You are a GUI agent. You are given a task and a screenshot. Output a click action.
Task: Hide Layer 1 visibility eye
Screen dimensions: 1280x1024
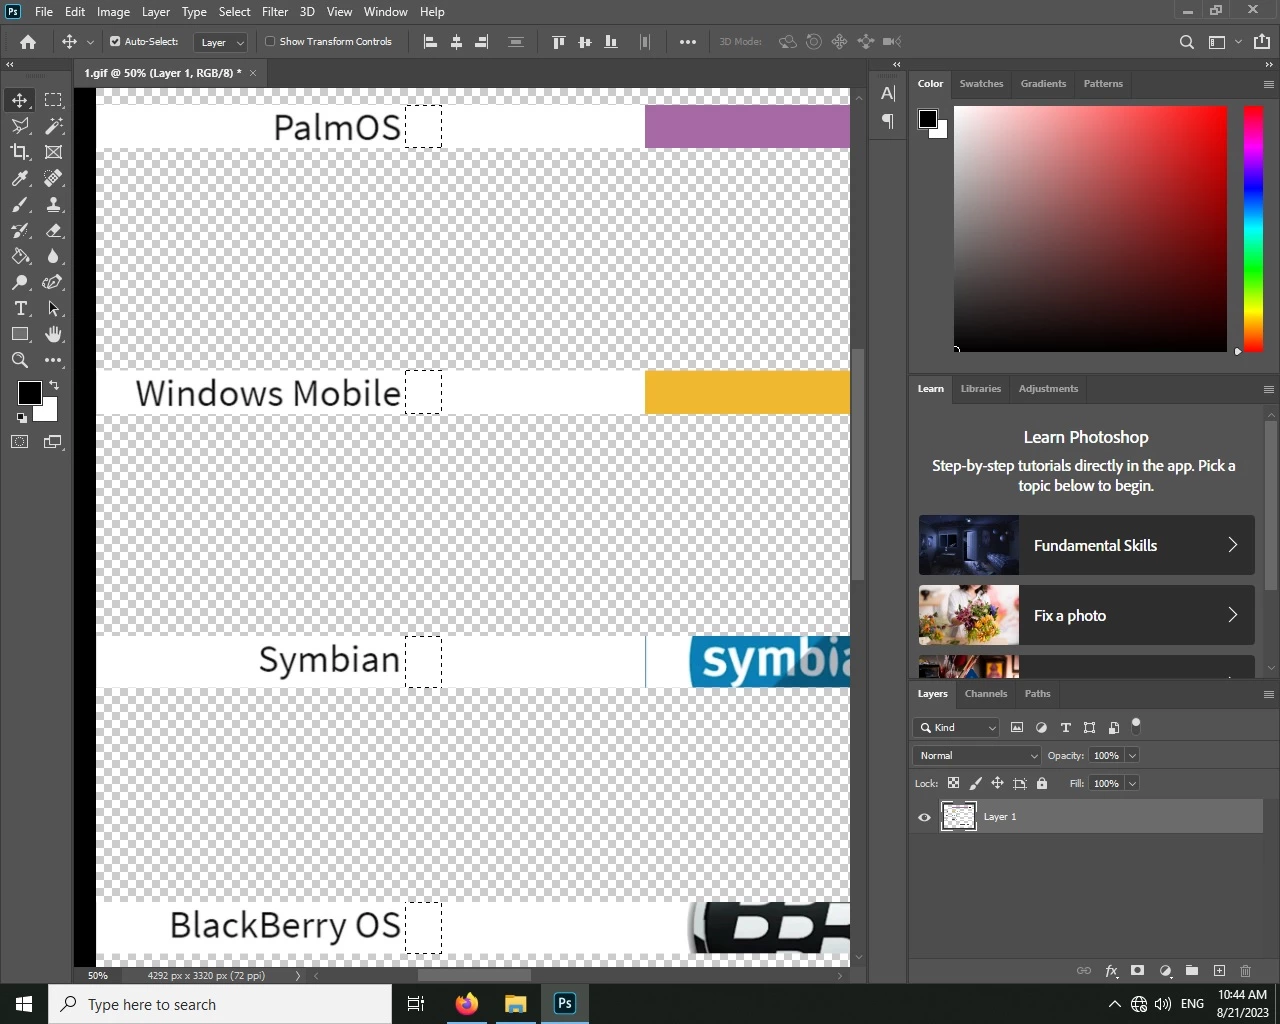pos(924,817)
